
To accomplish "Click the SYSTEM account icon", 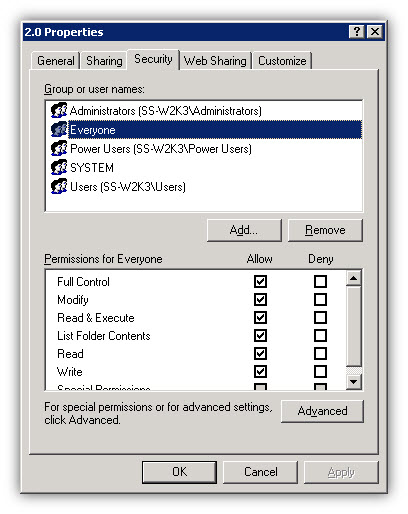I will pos(59,168).
